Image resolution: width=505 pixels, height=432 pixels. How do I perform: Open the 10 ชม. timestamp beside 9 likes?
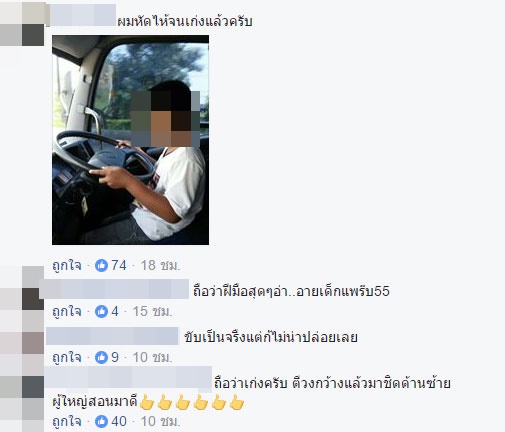tap(152, 358)
